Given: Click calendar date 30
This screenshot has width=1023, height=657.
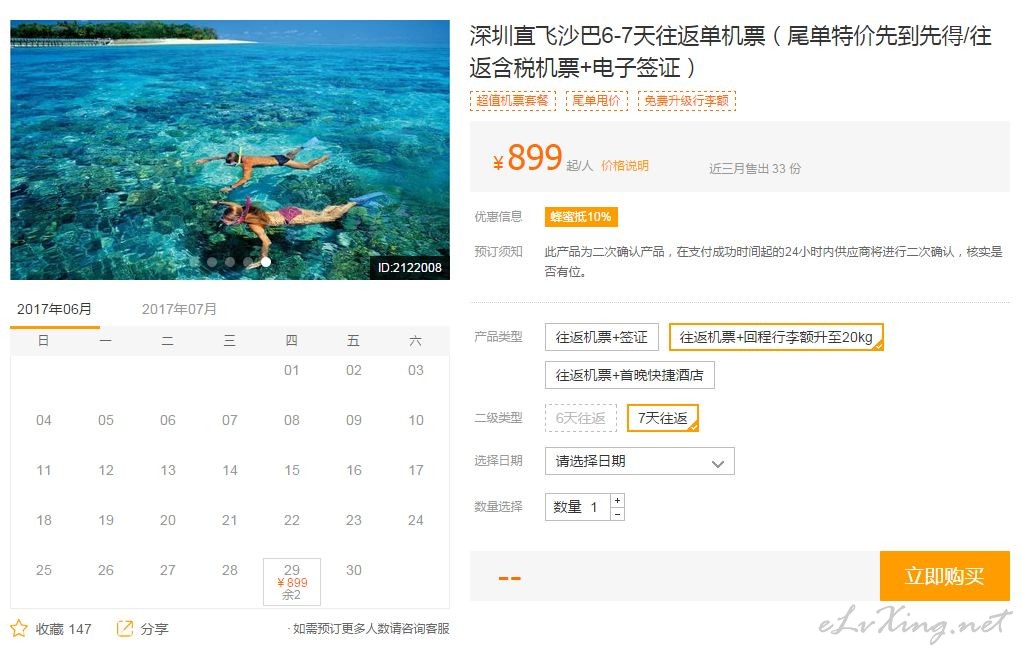Looking at the screenshot, I should (354, 570).
